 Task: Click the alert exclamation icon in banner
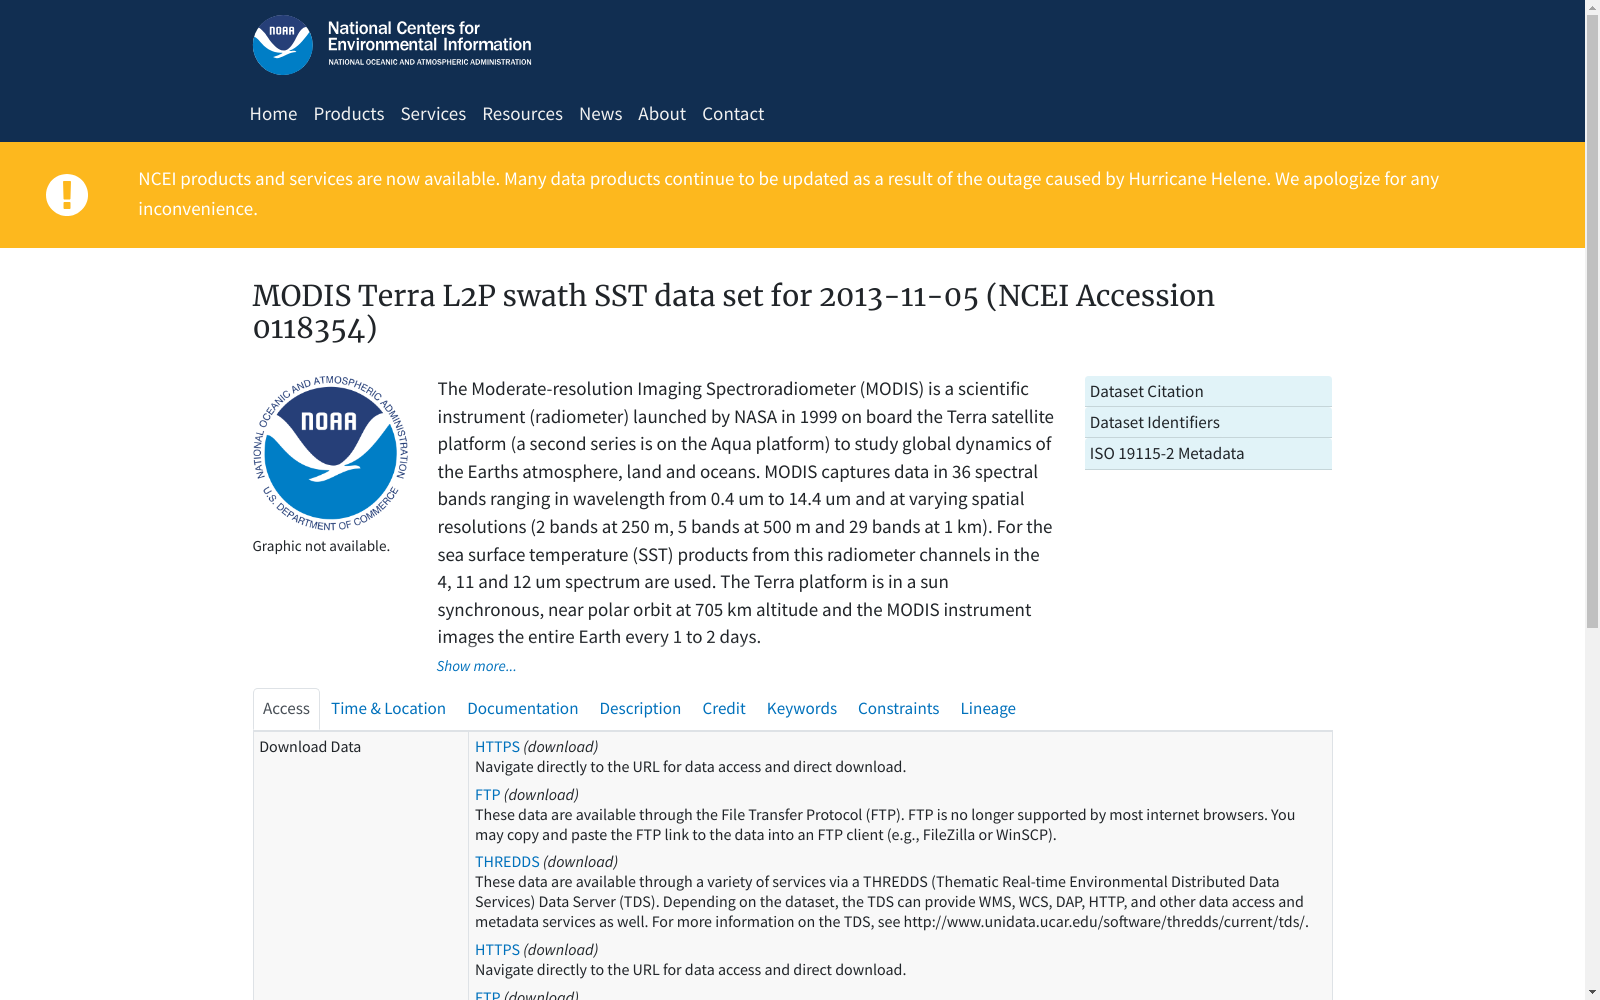(67, 195)
